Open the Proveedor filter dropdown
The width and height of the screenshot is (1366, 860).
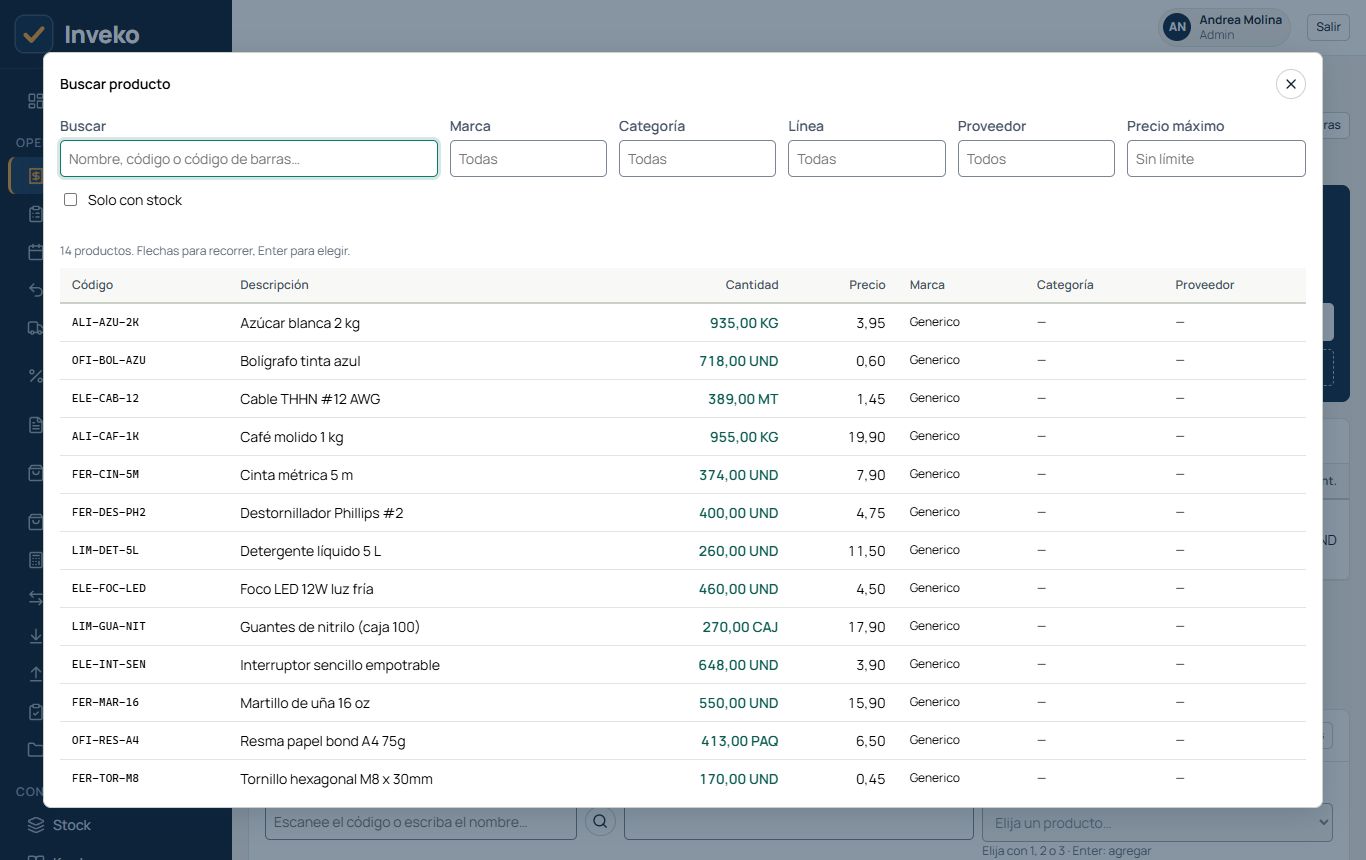coord(1036,159)
